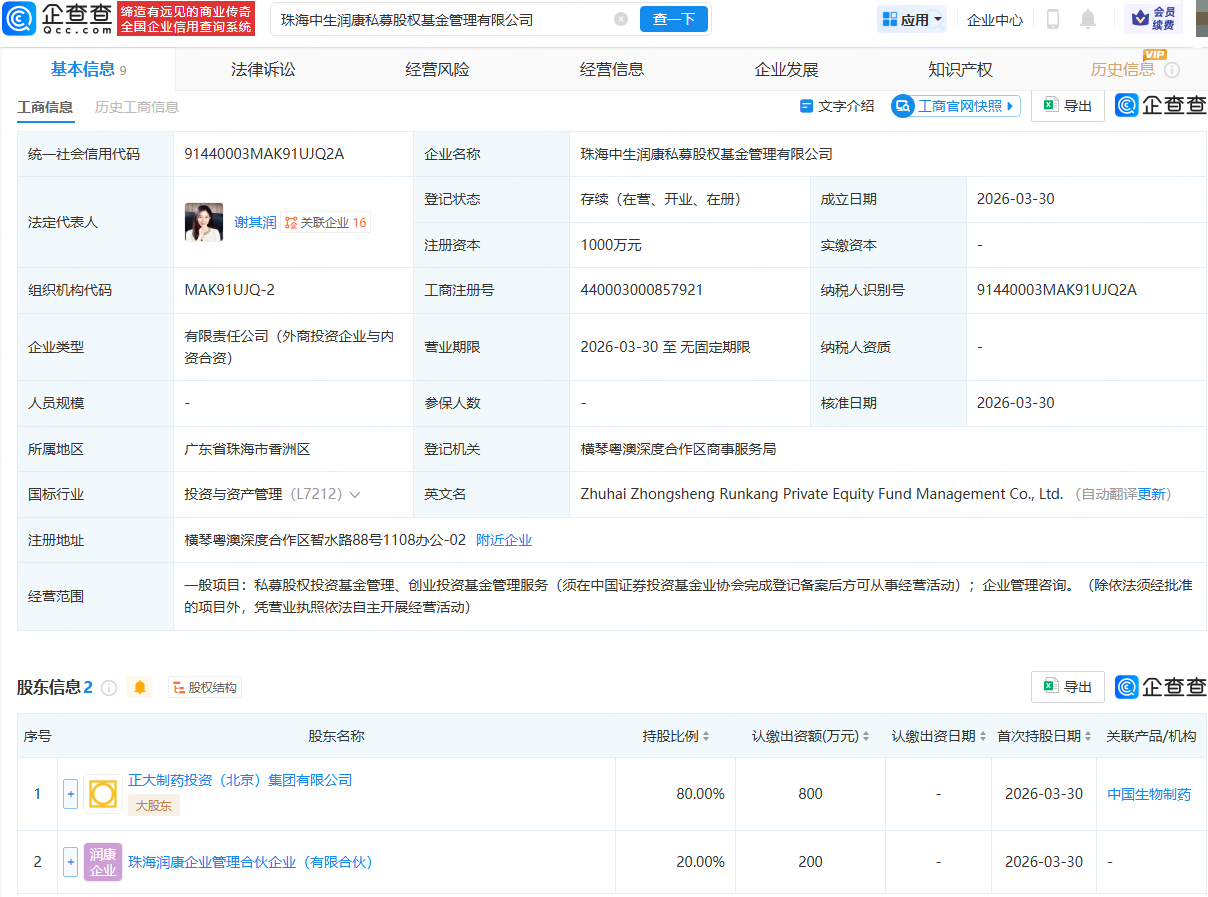Viewport: 1208px width, 897px height.
Task: Open the 应用 apps dropdown menu
Action: [x=911, y=19]
